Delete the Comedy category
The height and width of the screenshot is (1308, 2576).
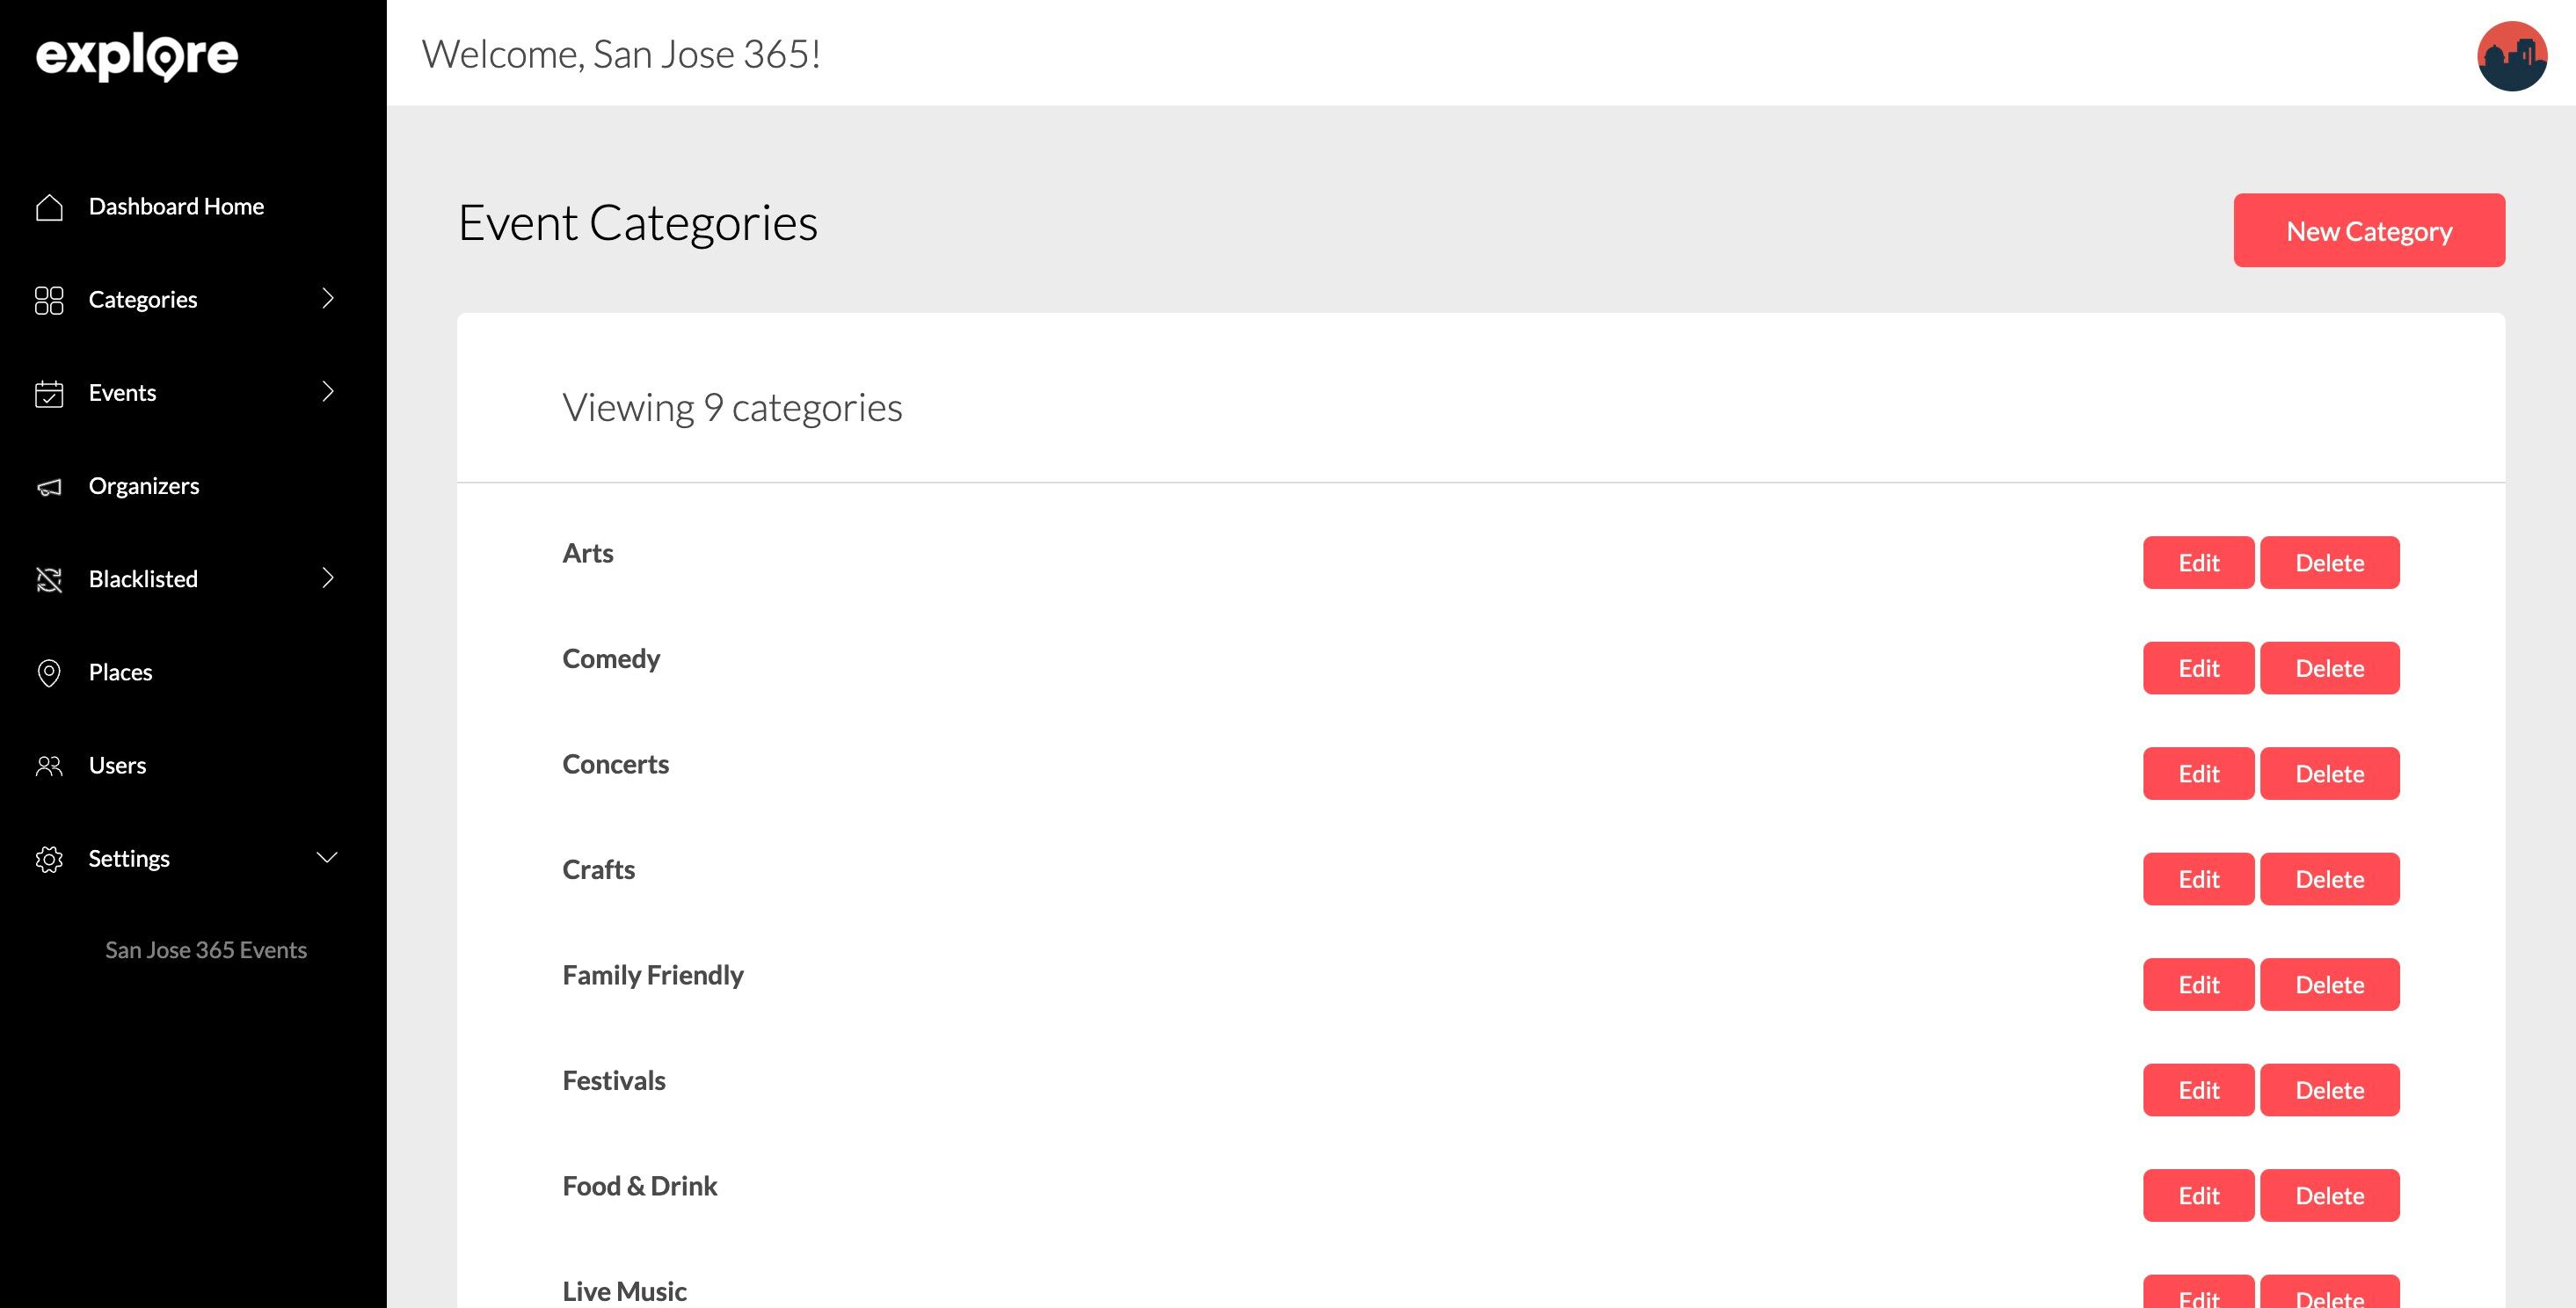click(2329, 668)
